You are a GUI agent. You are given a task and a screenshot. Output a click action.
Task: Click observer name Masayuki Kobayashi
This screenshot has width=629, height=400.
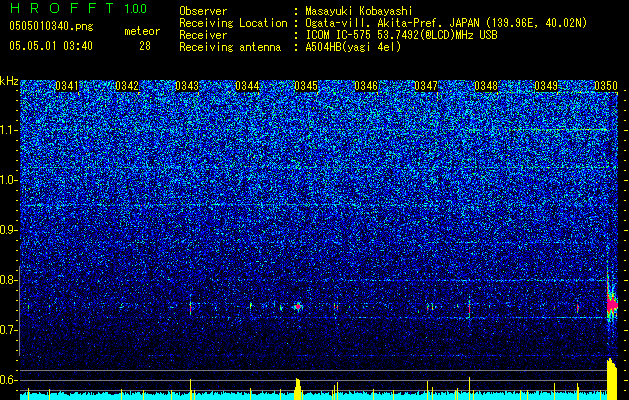point(359,11)
